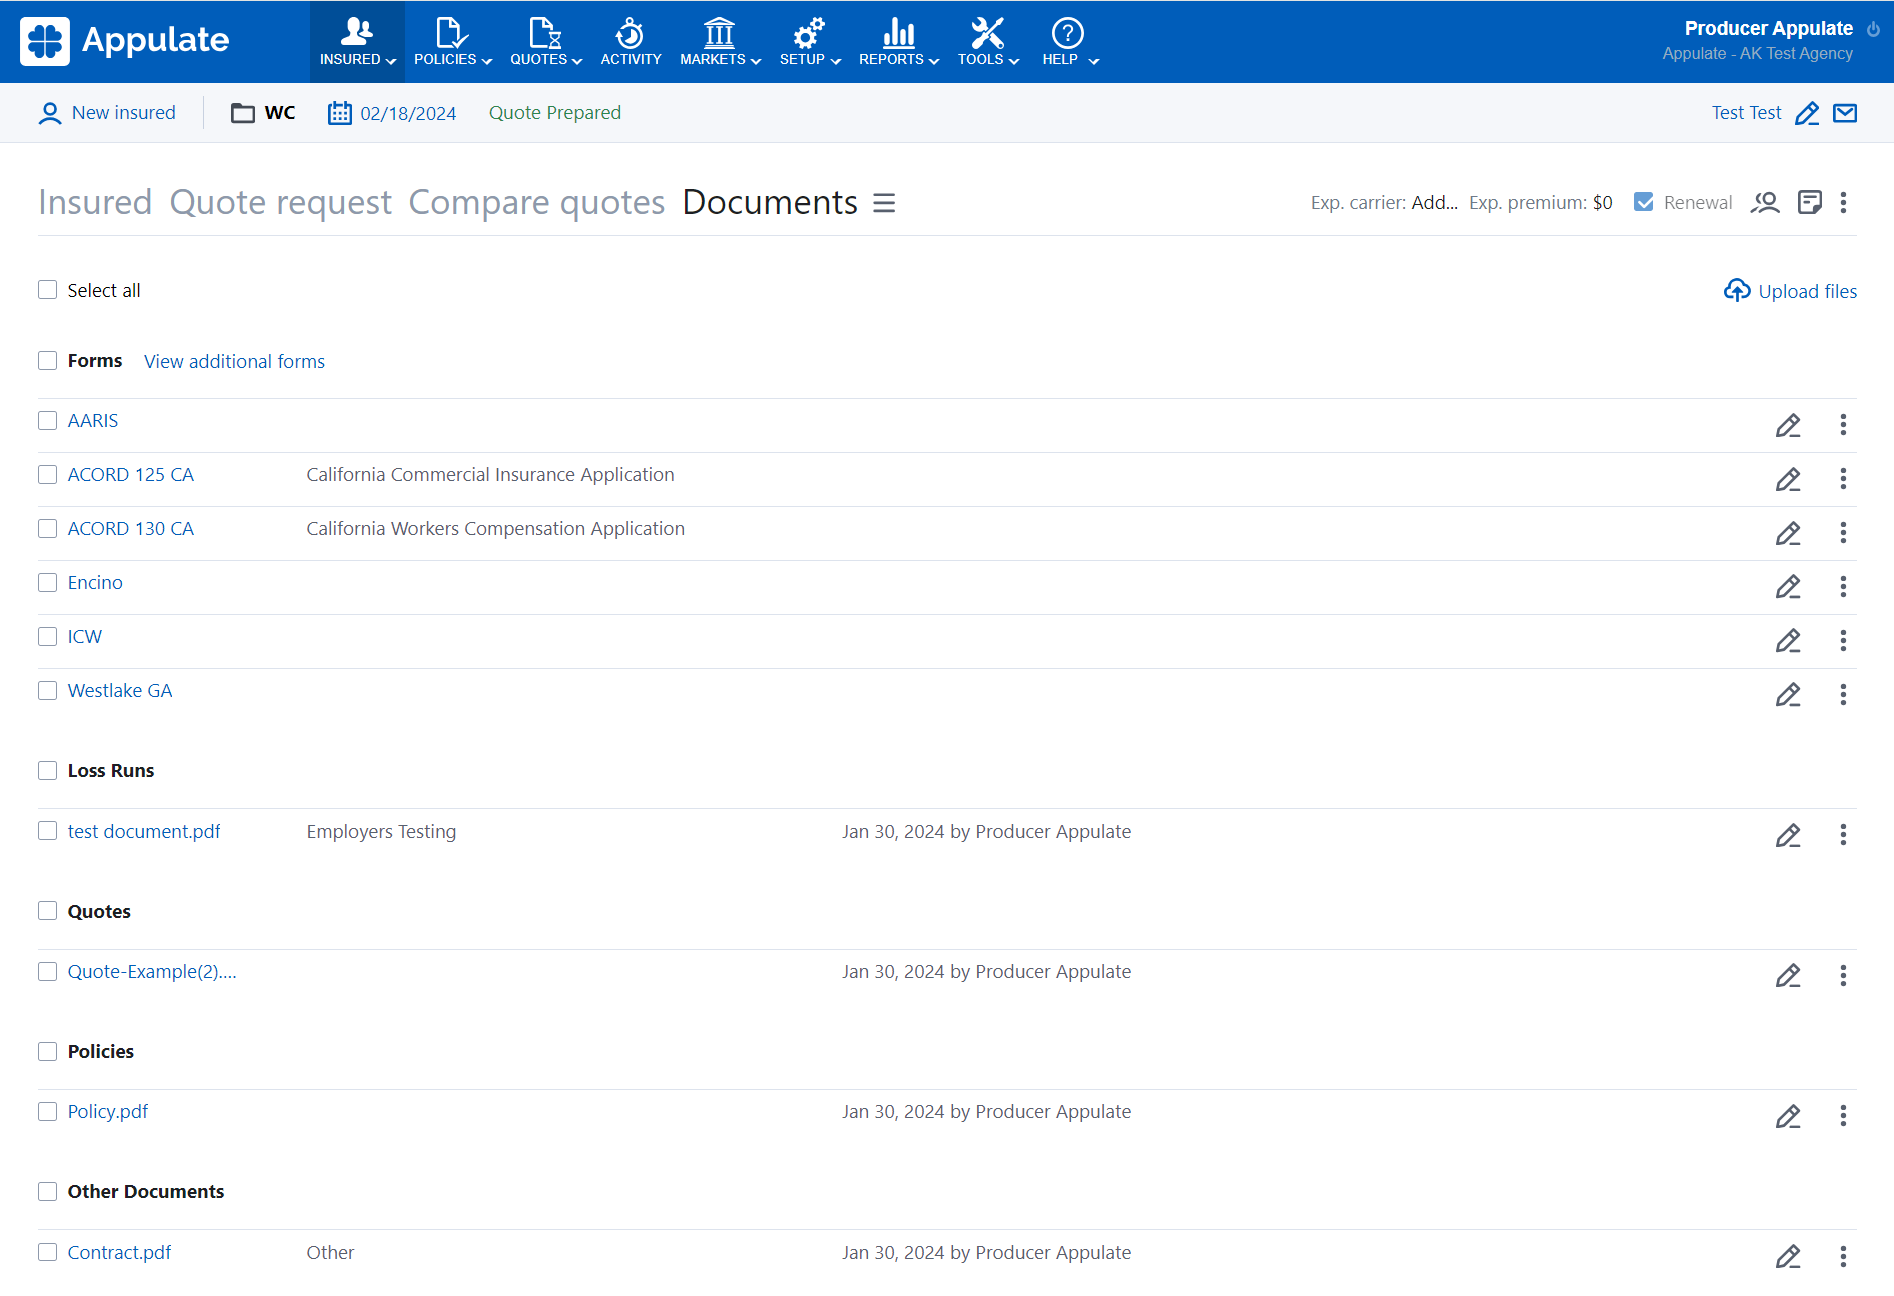This screenshot has height=1296, width=1894.
Task: Click the assign user icon beside Renewal
Action: pyautogui.click(x=1765, y=203)
